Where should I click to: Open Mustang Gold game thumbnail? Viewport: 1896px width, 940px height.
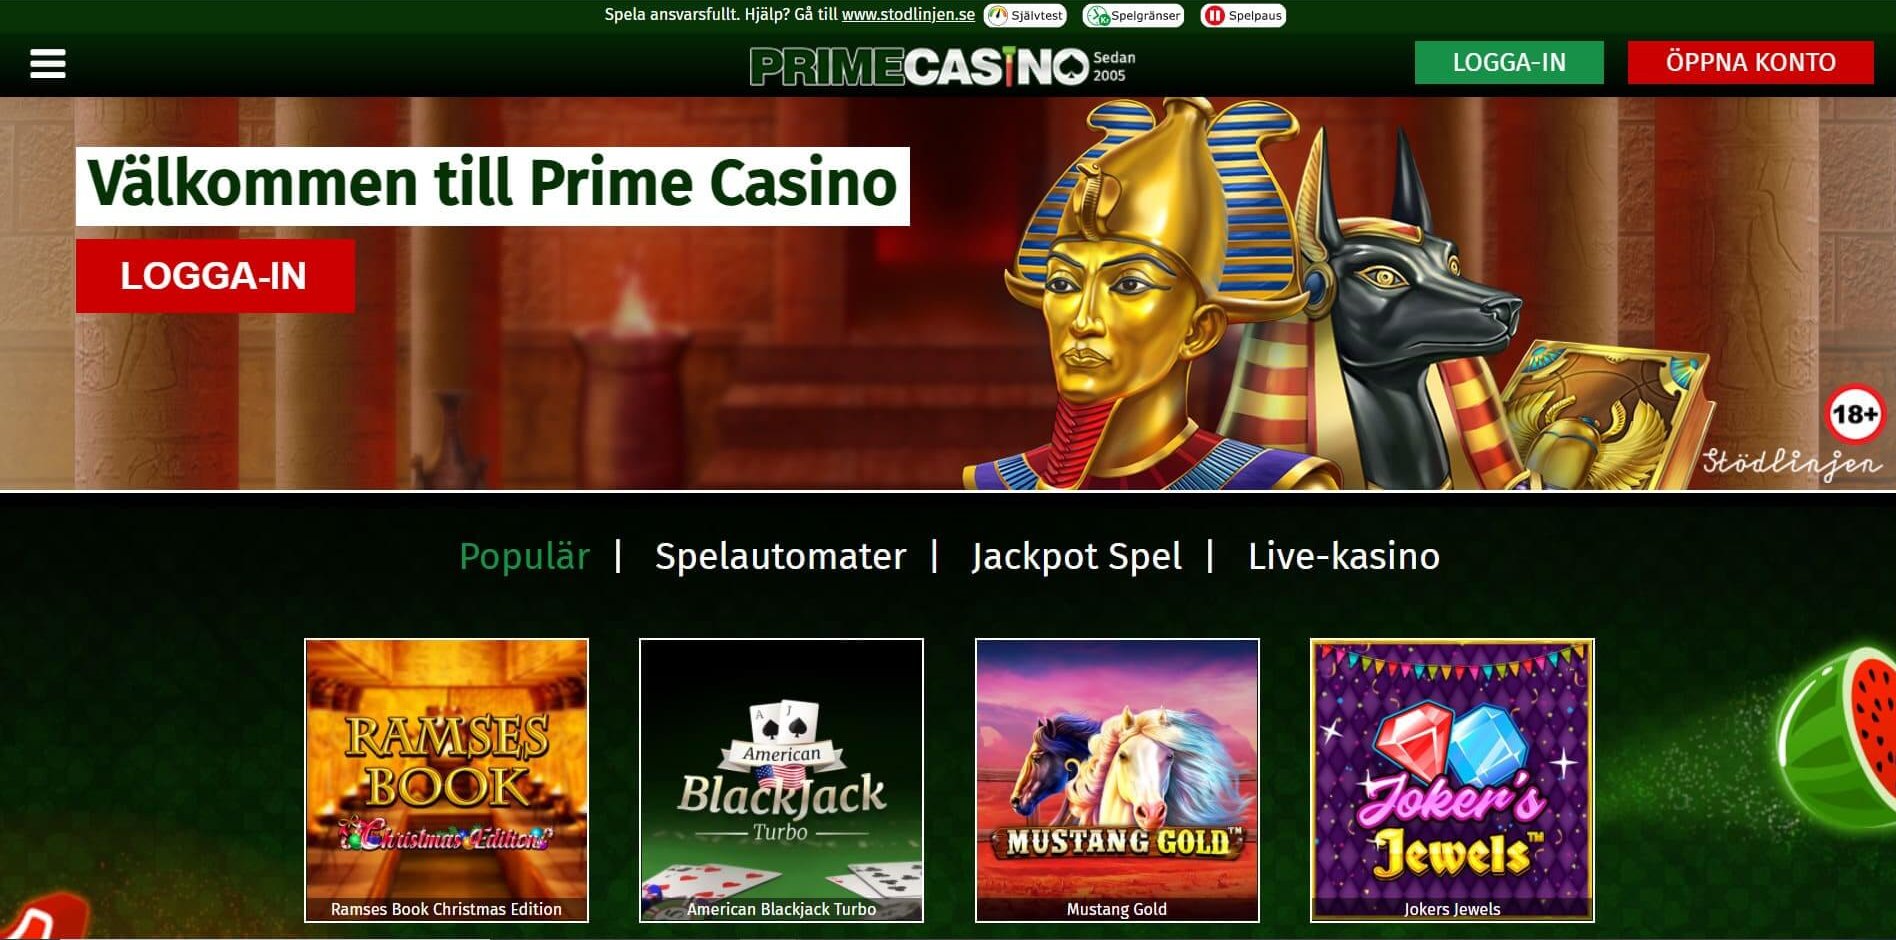(x=1117, y=780)
